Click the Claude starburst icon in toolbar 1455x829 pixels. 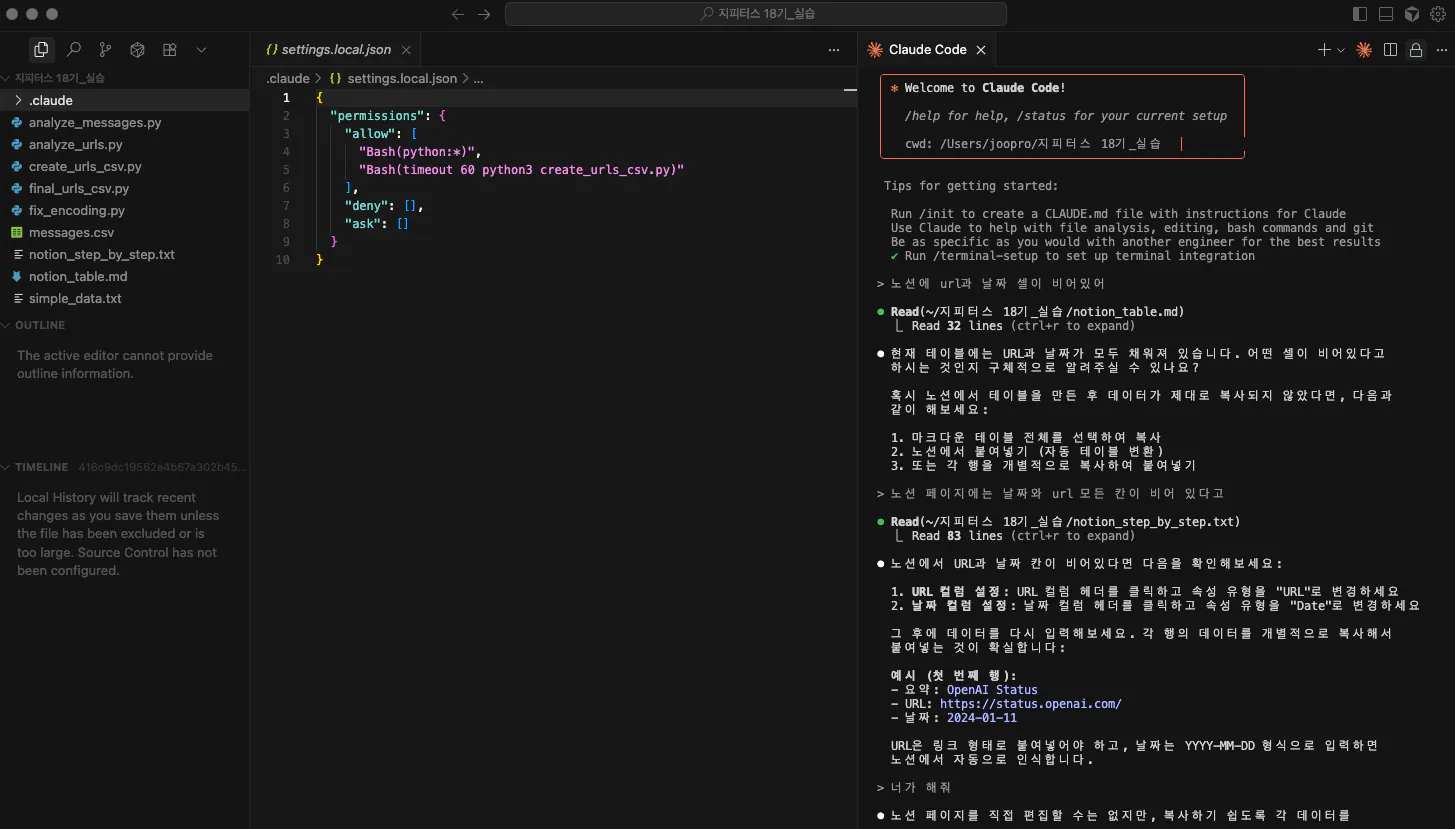coord(1364,49)
